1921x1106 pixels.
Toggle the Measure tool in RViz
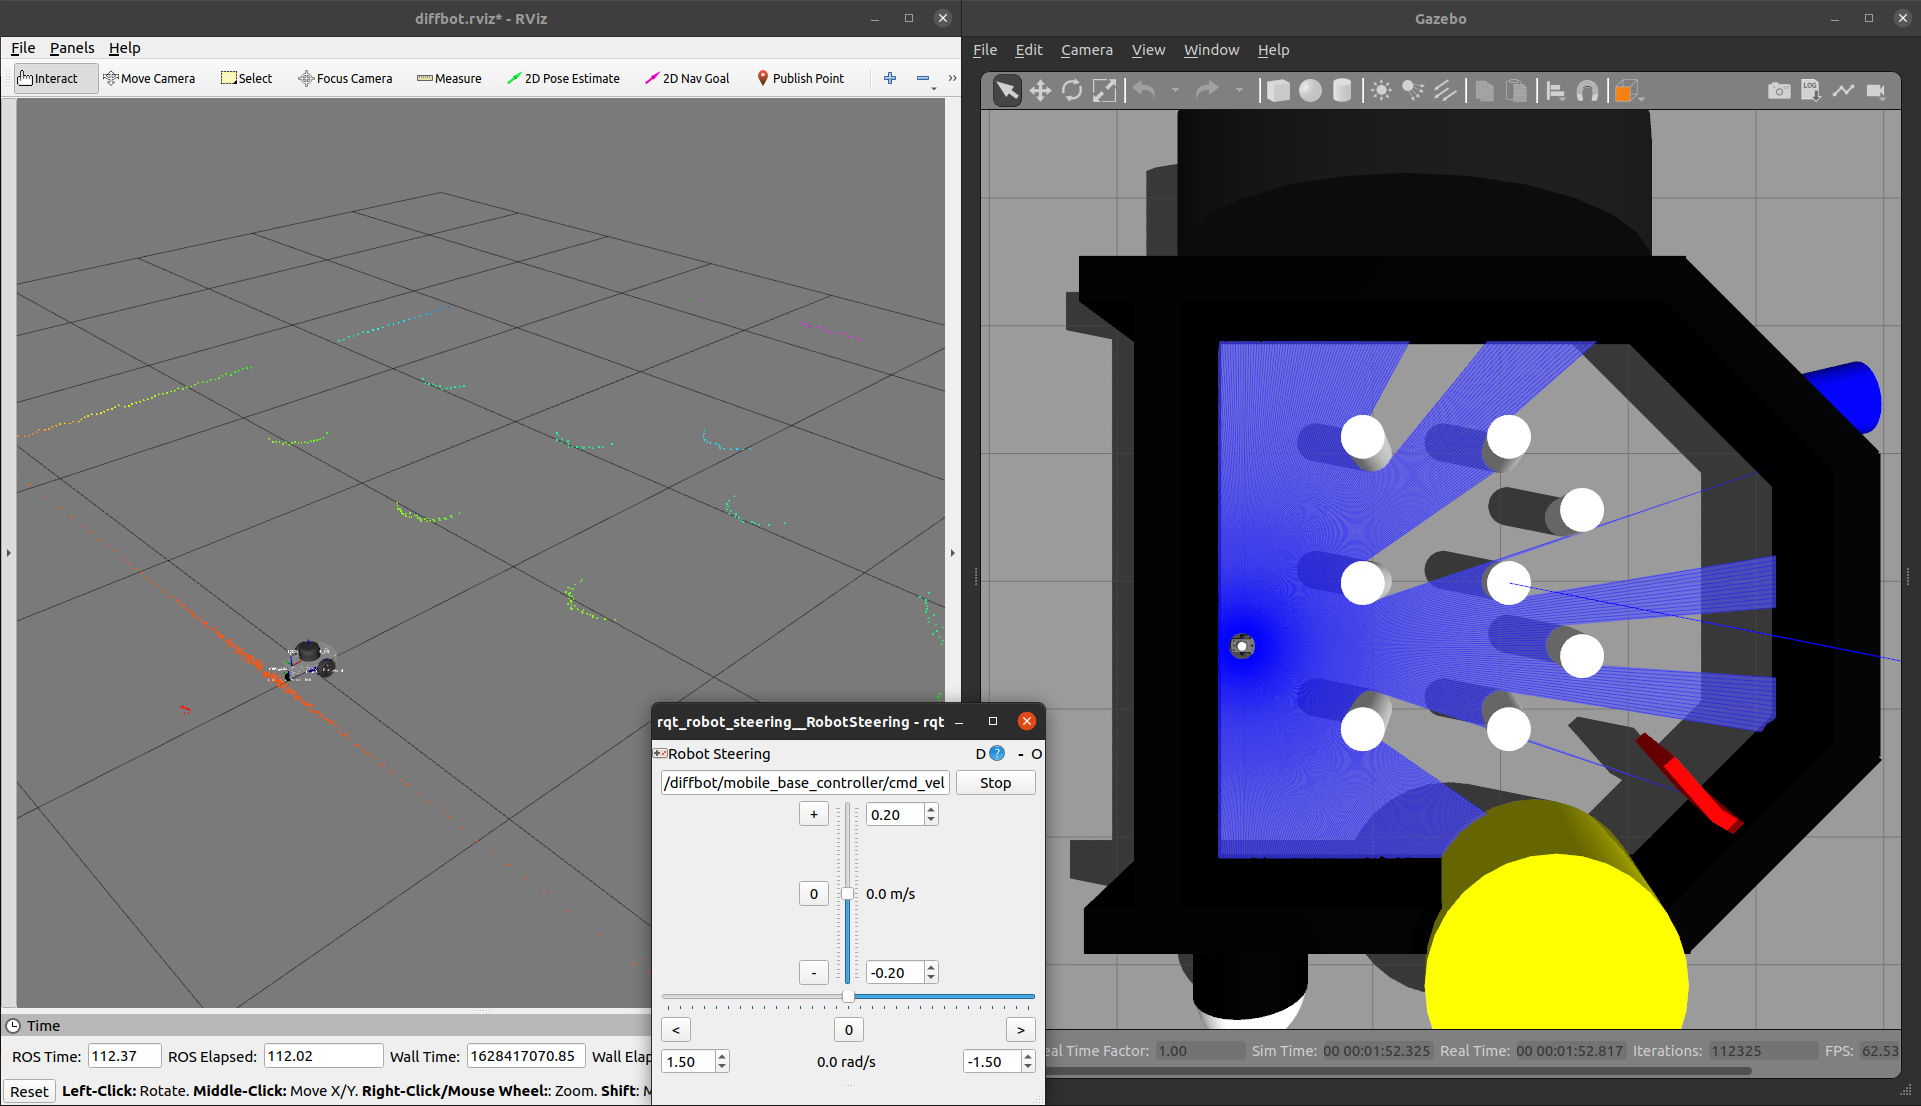tap(449, 78)
